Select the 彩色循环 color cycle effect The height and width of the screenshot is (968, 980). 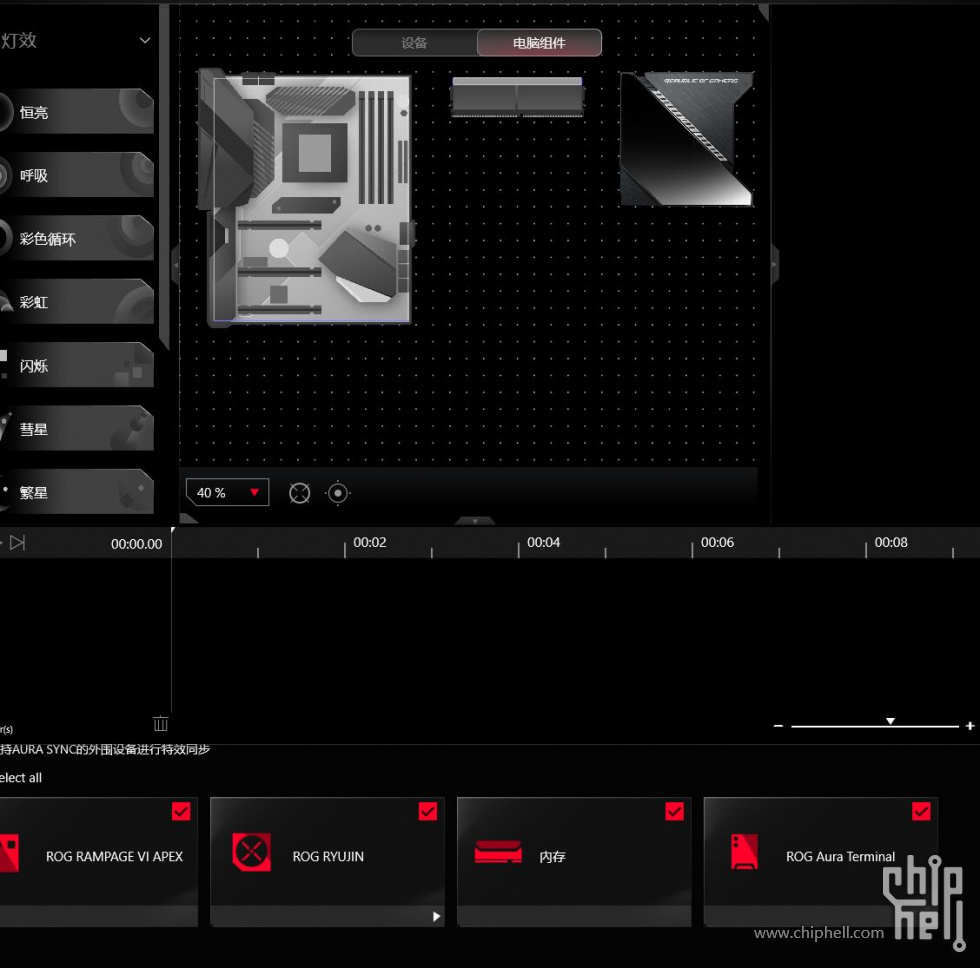tap(77, 238)
